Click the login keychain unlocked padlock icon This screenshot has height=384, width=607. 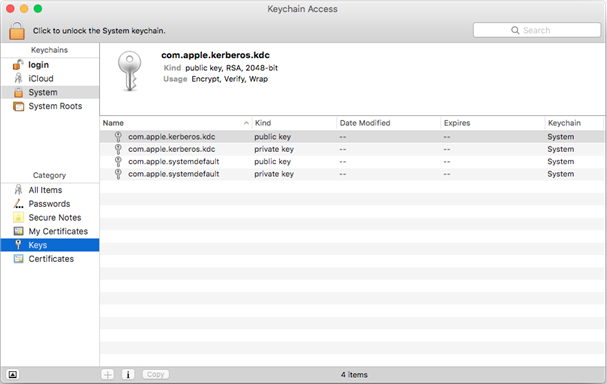18,65
